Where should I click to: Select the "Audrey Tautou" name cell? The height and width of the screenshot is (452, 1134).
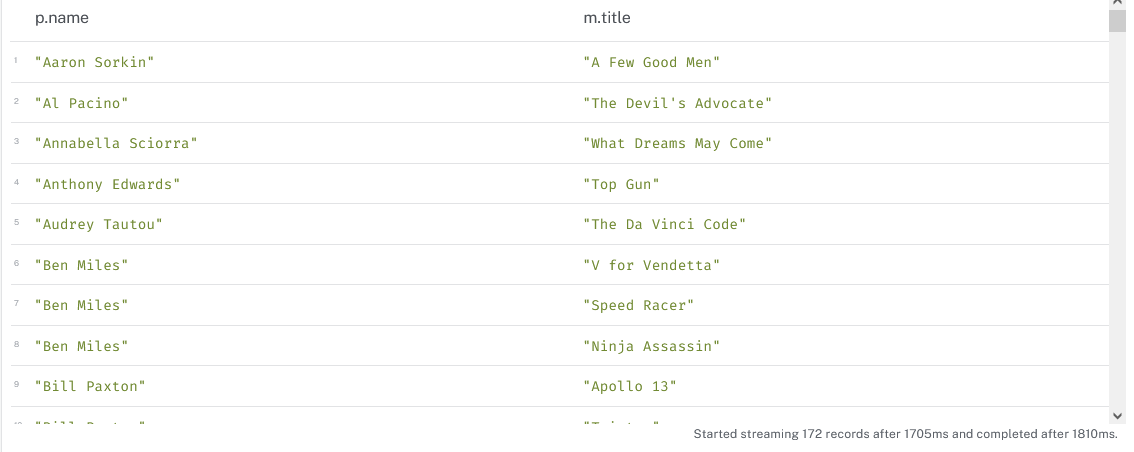[x=98, y=224]
